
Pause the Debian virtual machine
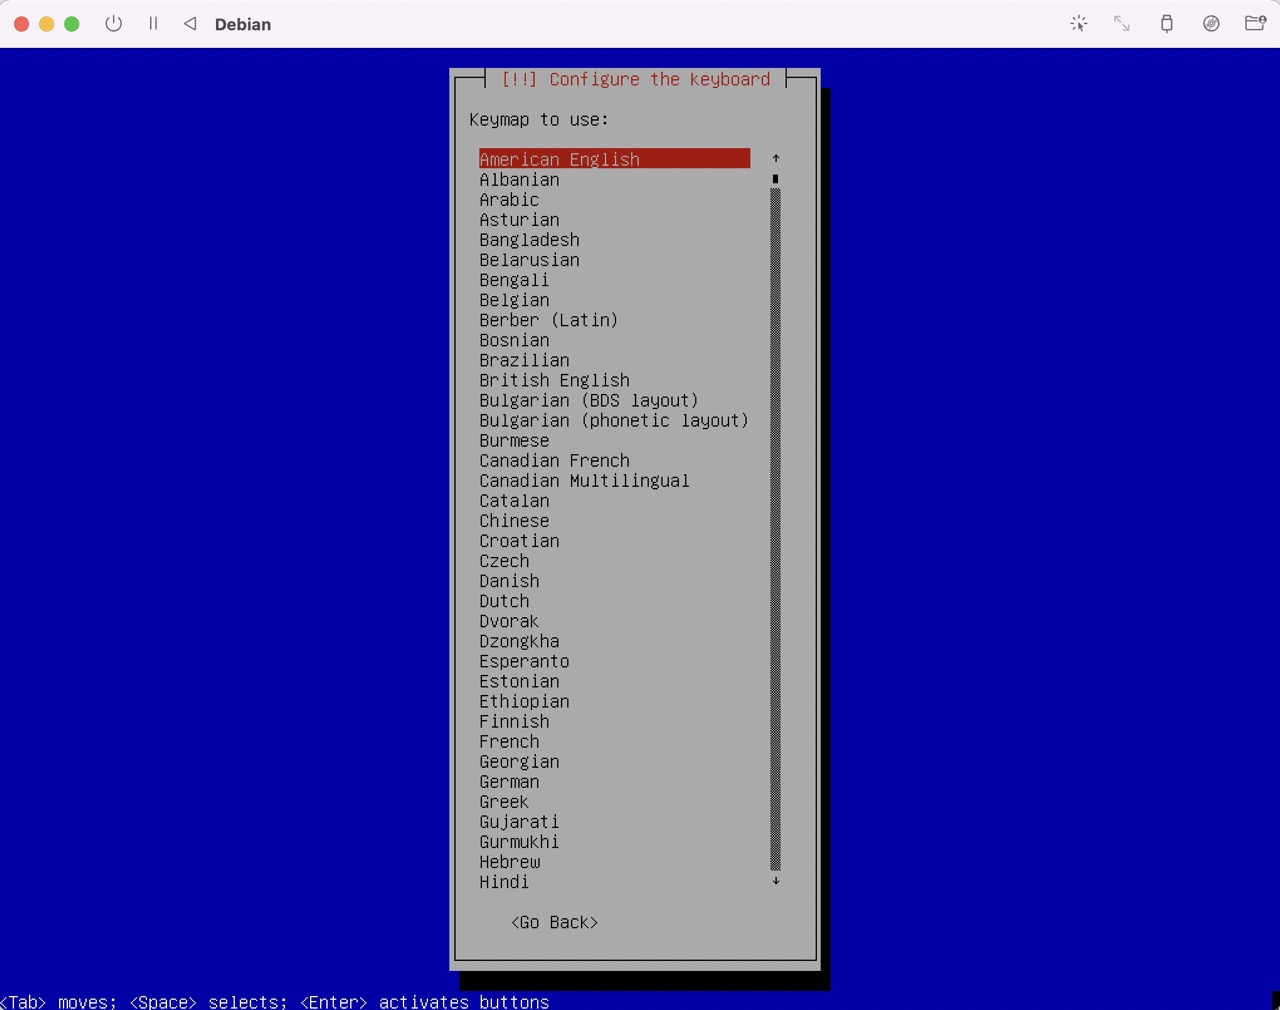(x=153, y=23)
